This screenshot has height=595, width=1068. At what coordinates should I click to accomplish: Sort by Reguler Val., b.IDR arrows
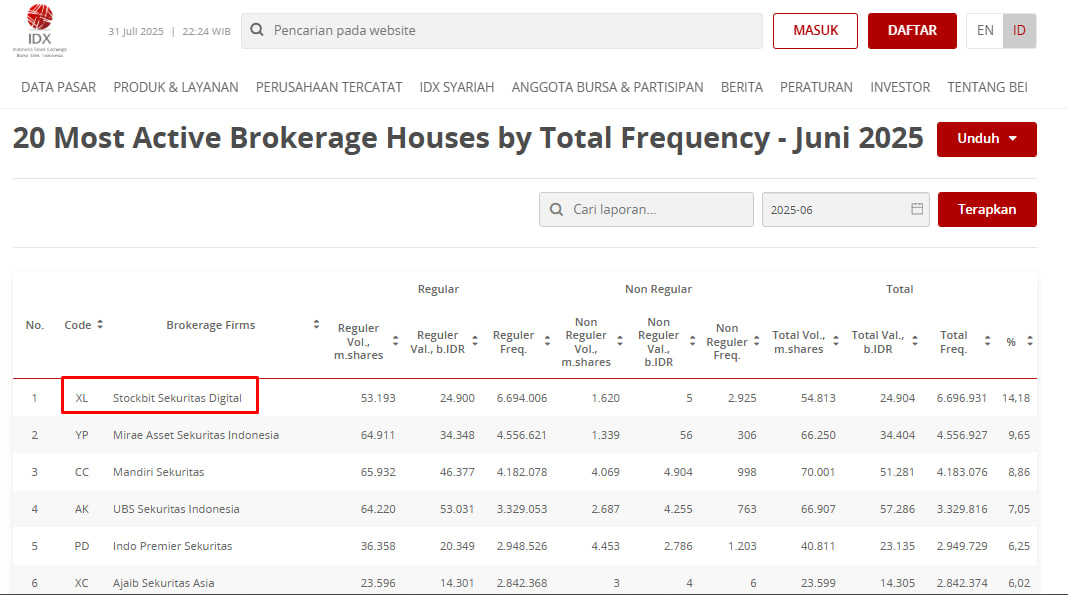click(x=475, y=341)
